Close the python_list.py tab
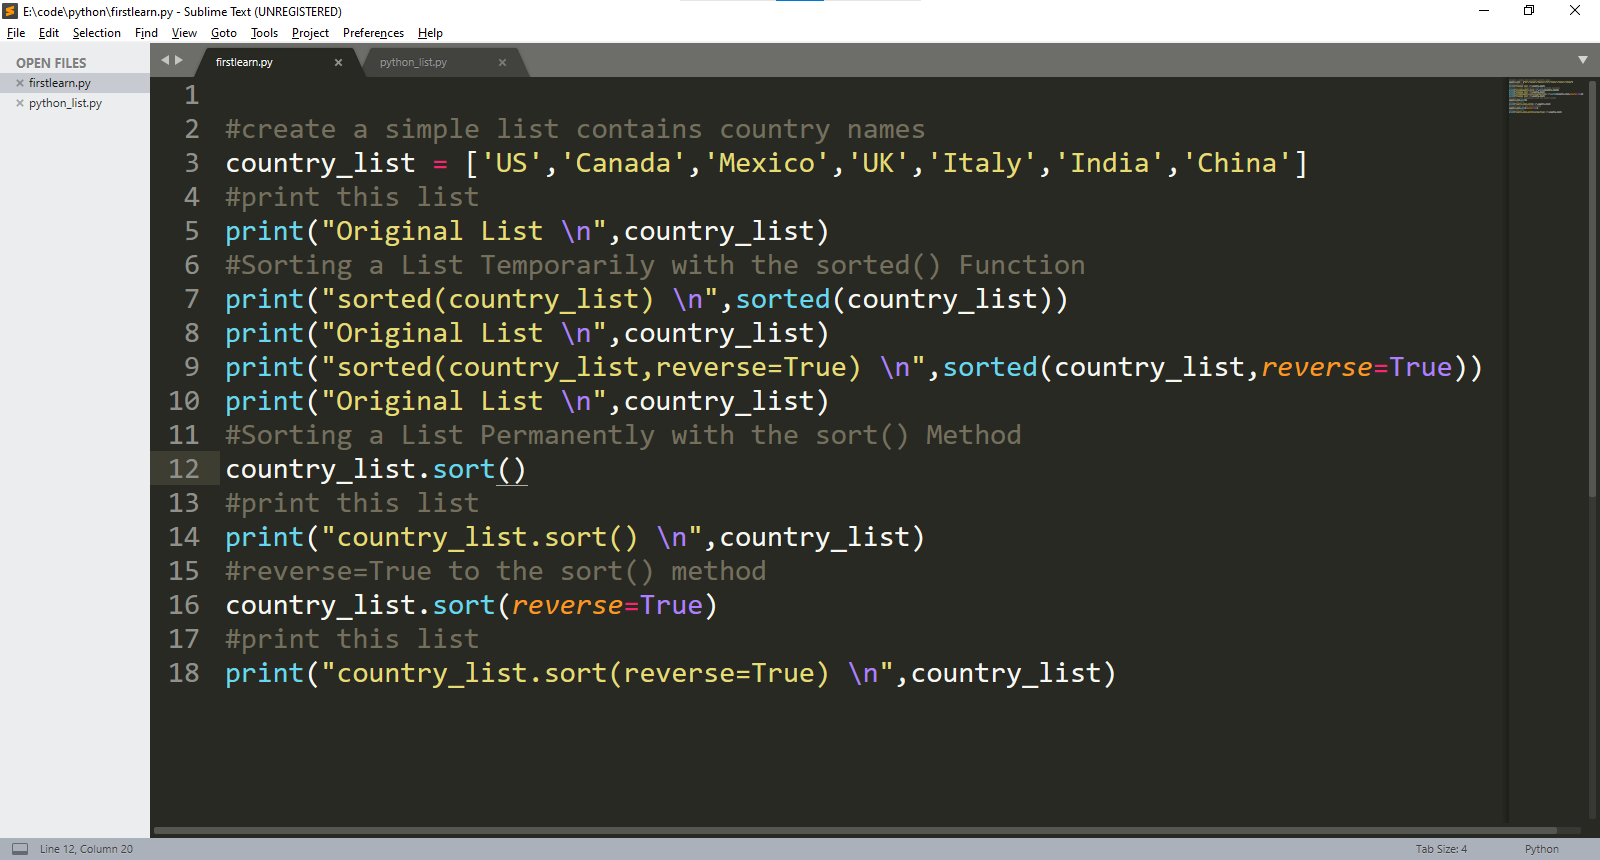 point(502,62)
